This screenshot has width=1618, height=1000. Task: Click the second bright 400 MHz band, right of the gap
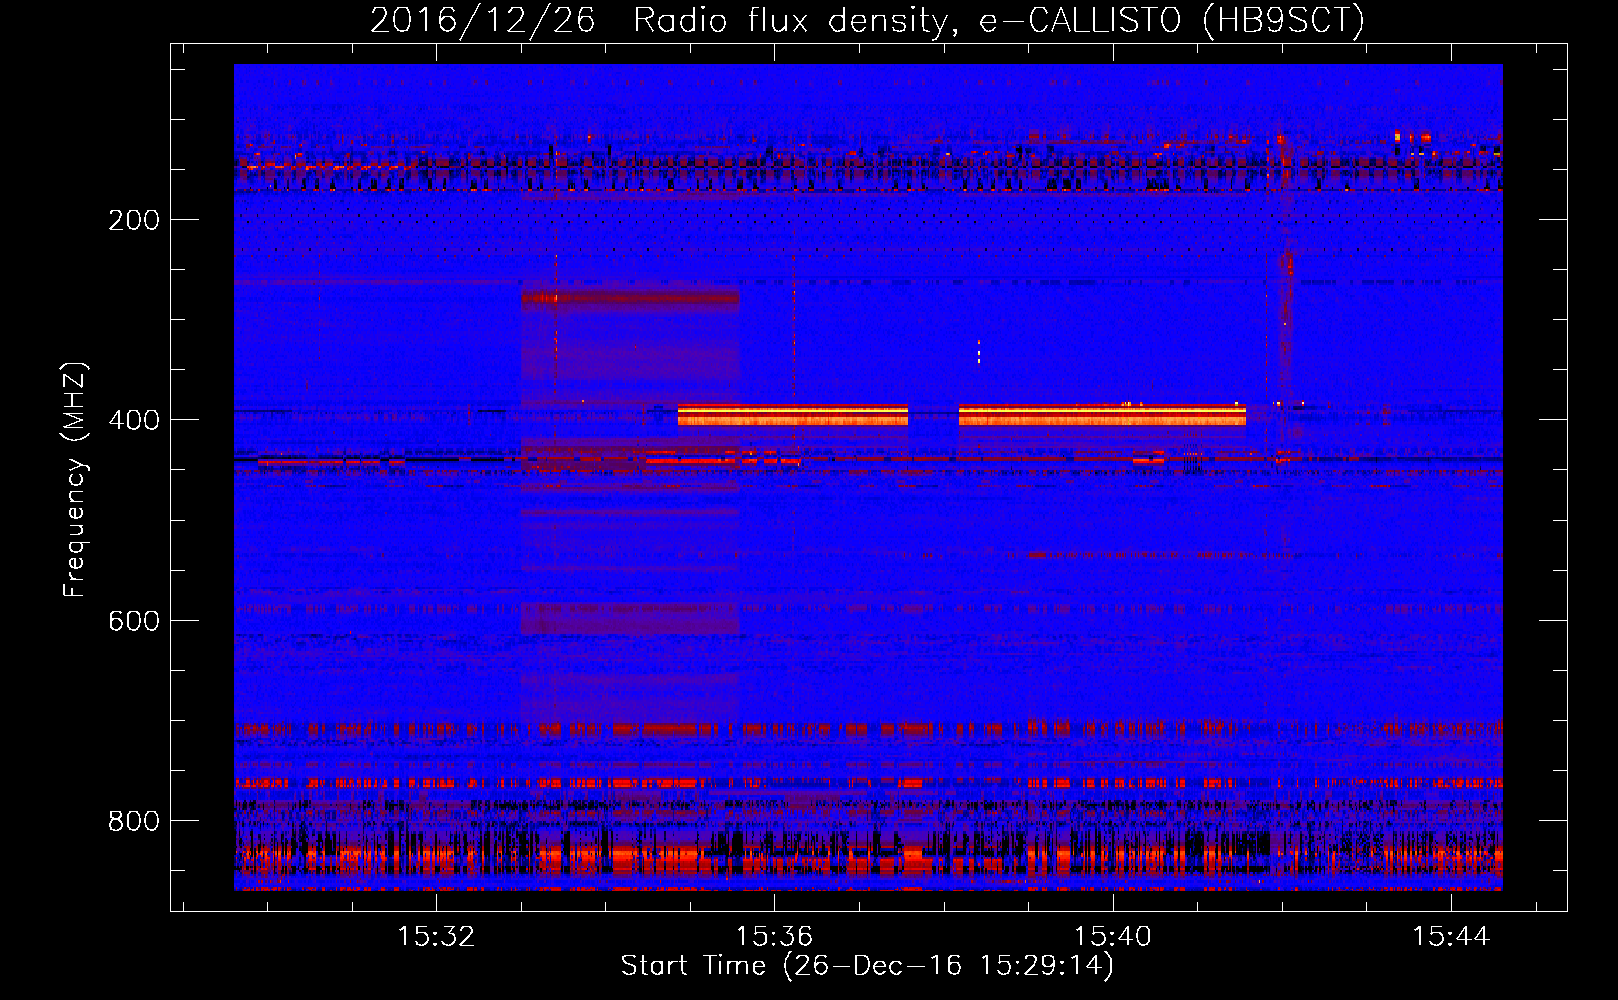(x=1102, y=415)
